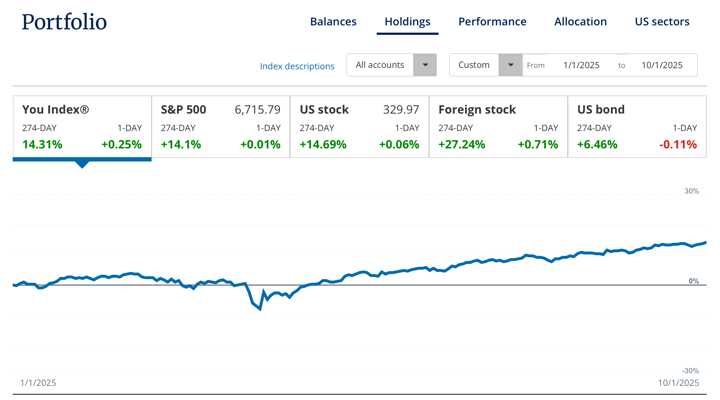The width and height of the screenshot is (720, 400).
Task: Select the Foreign stock index card
Action: click(x=497, y=127)
